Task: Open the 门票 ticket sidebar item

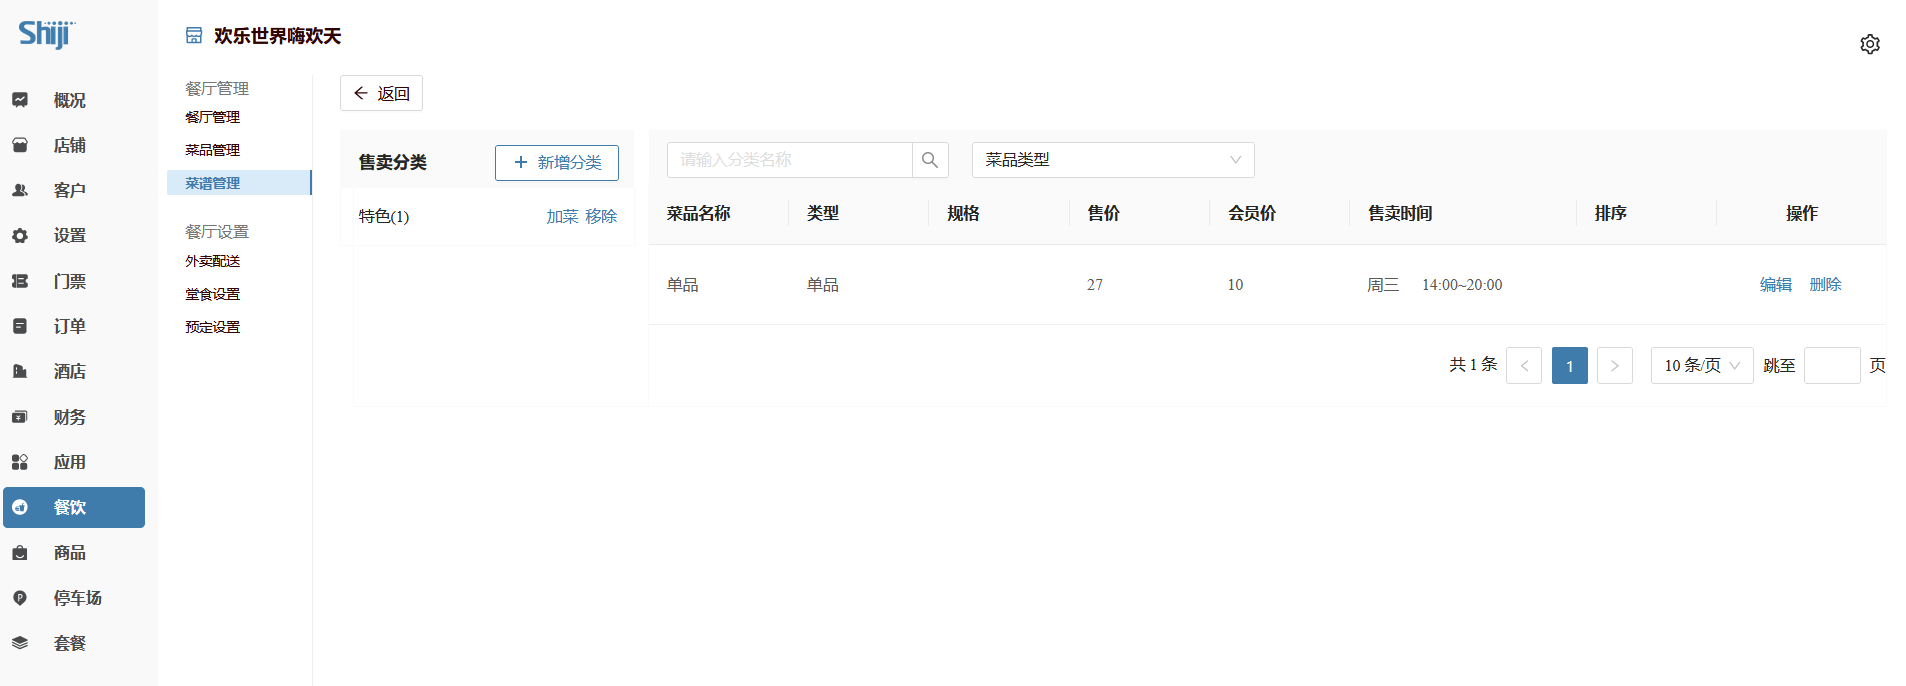Action: [x=69, y=282]
